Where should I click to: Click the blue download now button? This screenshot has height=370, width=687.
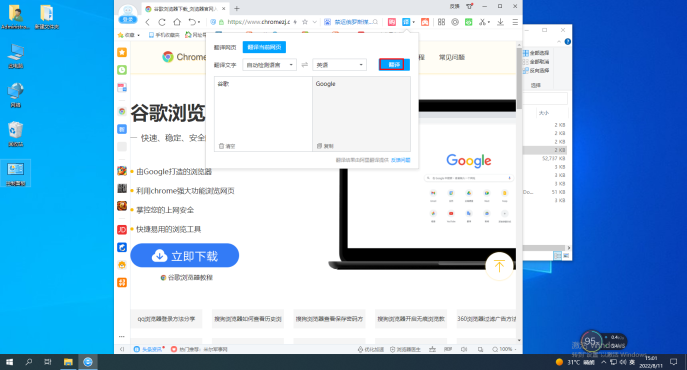(x=184, y=256)
